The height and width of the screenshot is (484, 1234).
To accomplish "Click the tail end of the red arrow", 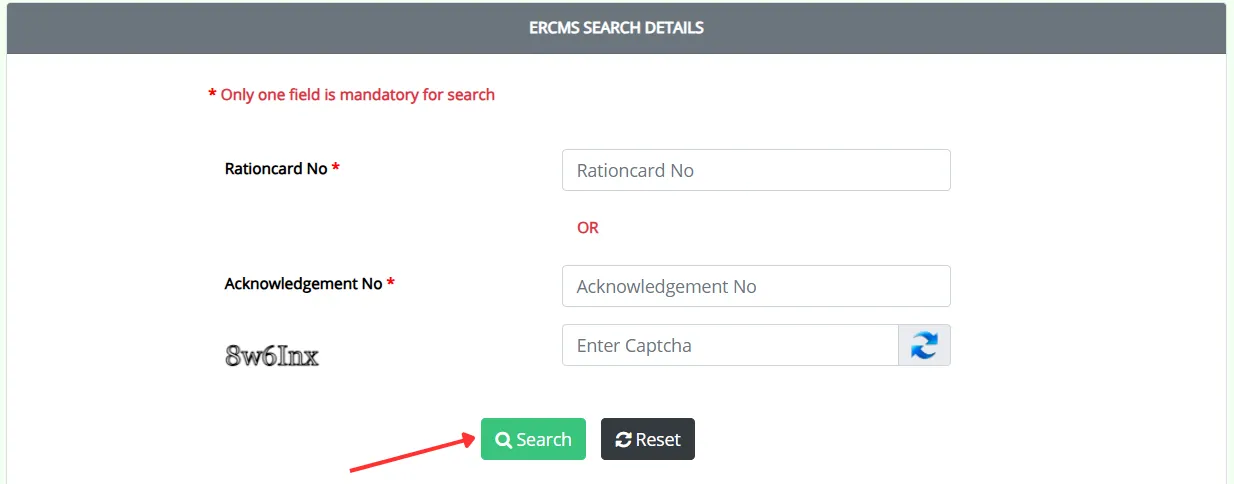I will [351, 469].
